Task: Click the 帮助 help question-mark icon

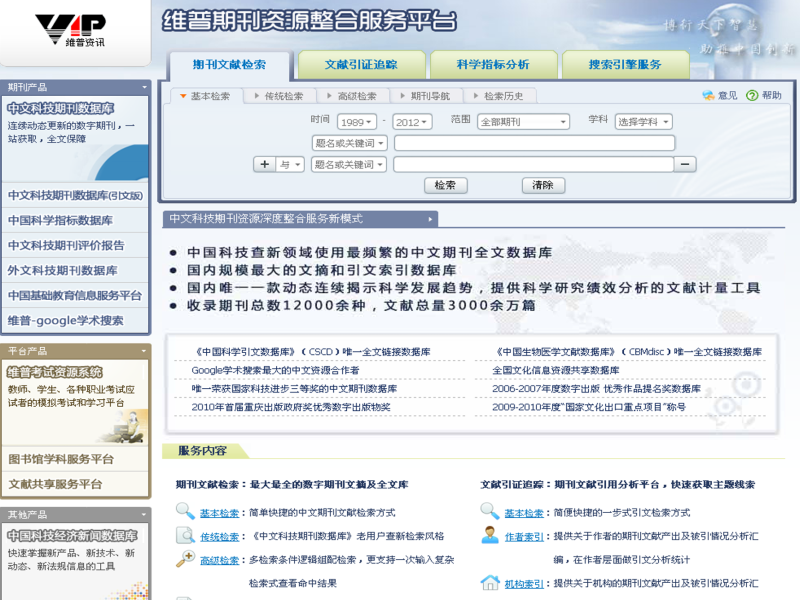Action: (752, 95)
